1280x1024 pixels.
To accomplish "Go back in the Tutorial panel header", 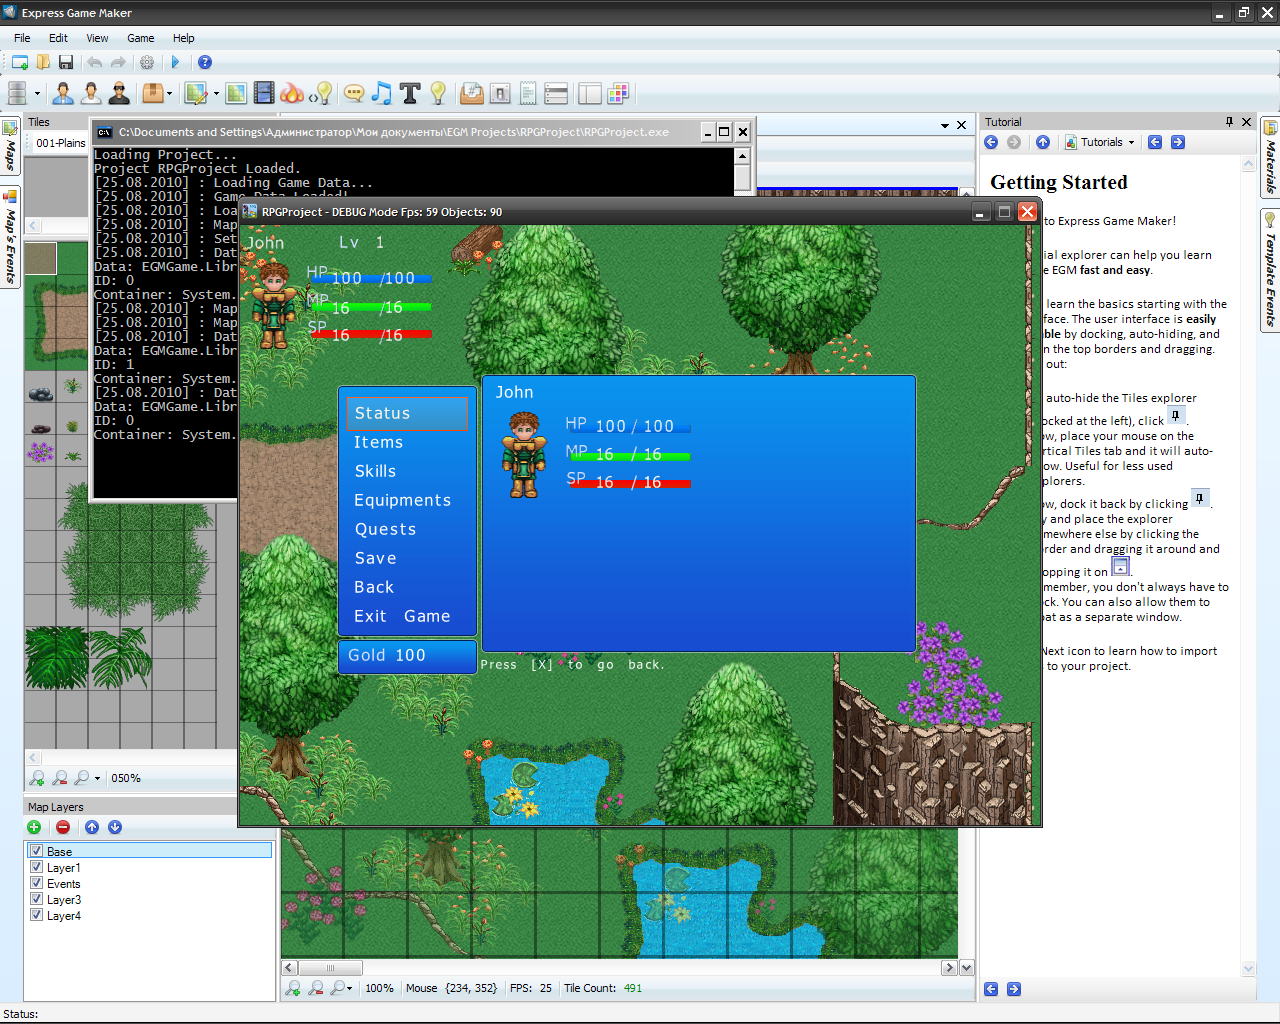I will [991, 142].
